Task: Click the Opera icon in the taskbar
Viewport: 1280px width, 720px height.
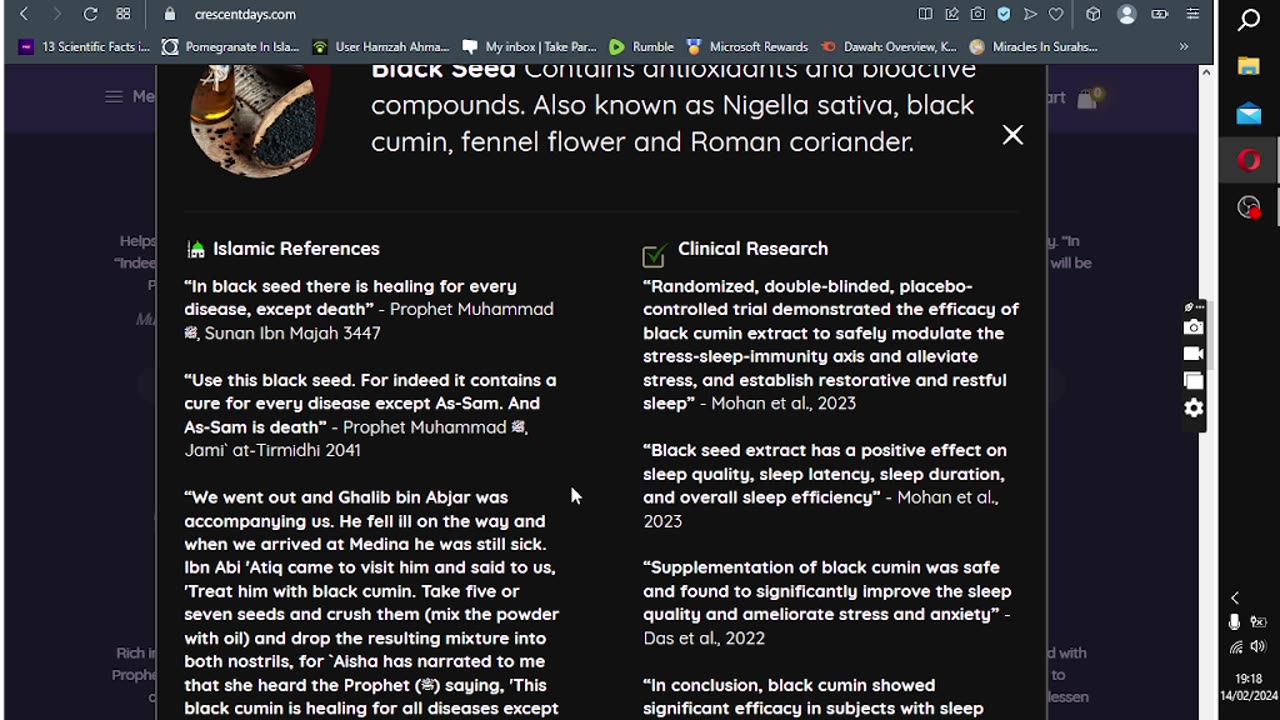Action: 1249,160
